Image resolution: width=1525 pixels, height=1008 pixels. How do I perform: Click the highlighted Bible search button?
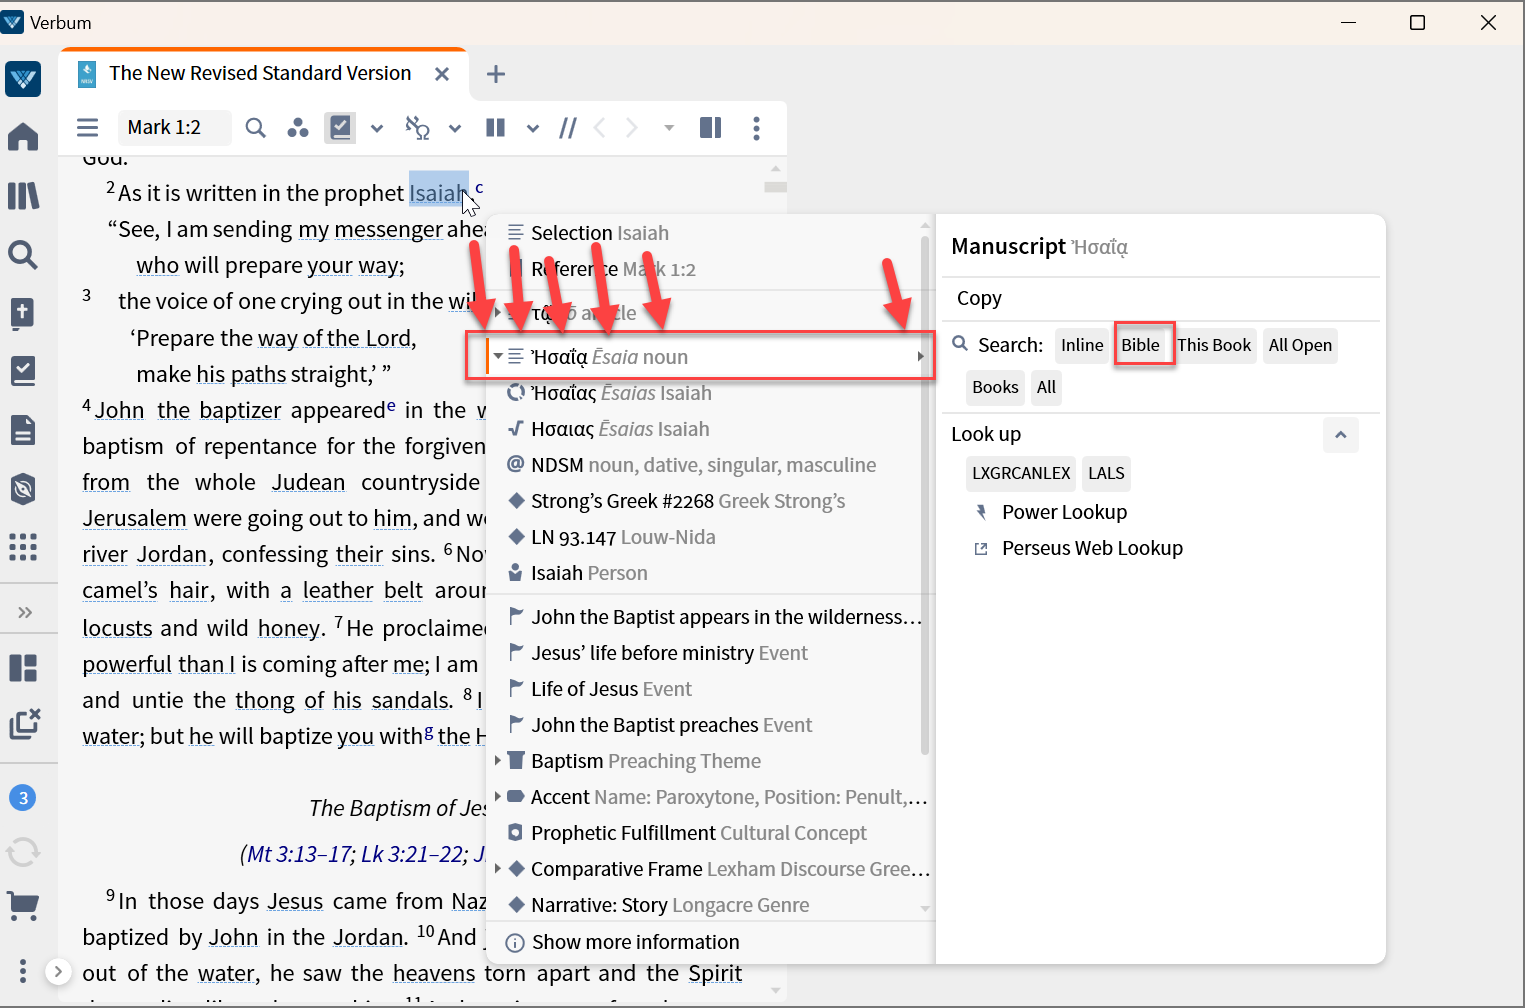point(1142,344)
